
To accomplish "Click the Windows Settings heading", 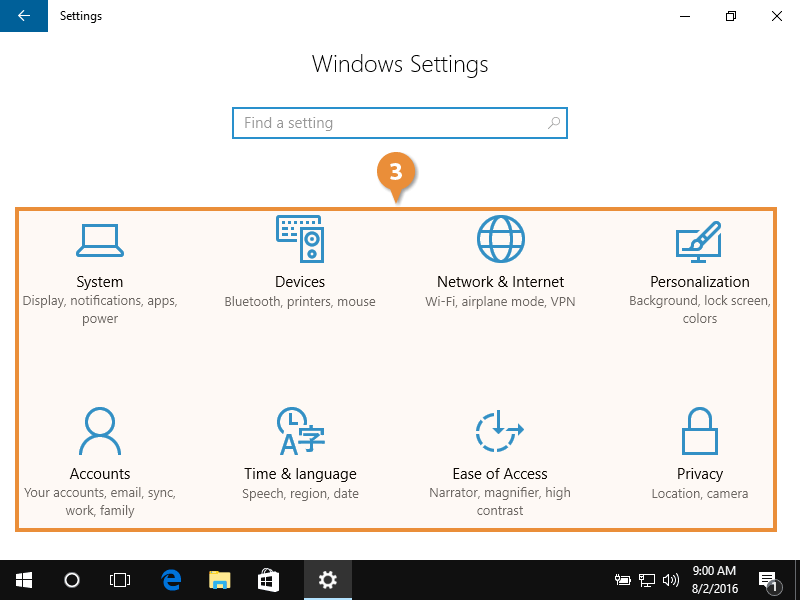I will 400,64.
